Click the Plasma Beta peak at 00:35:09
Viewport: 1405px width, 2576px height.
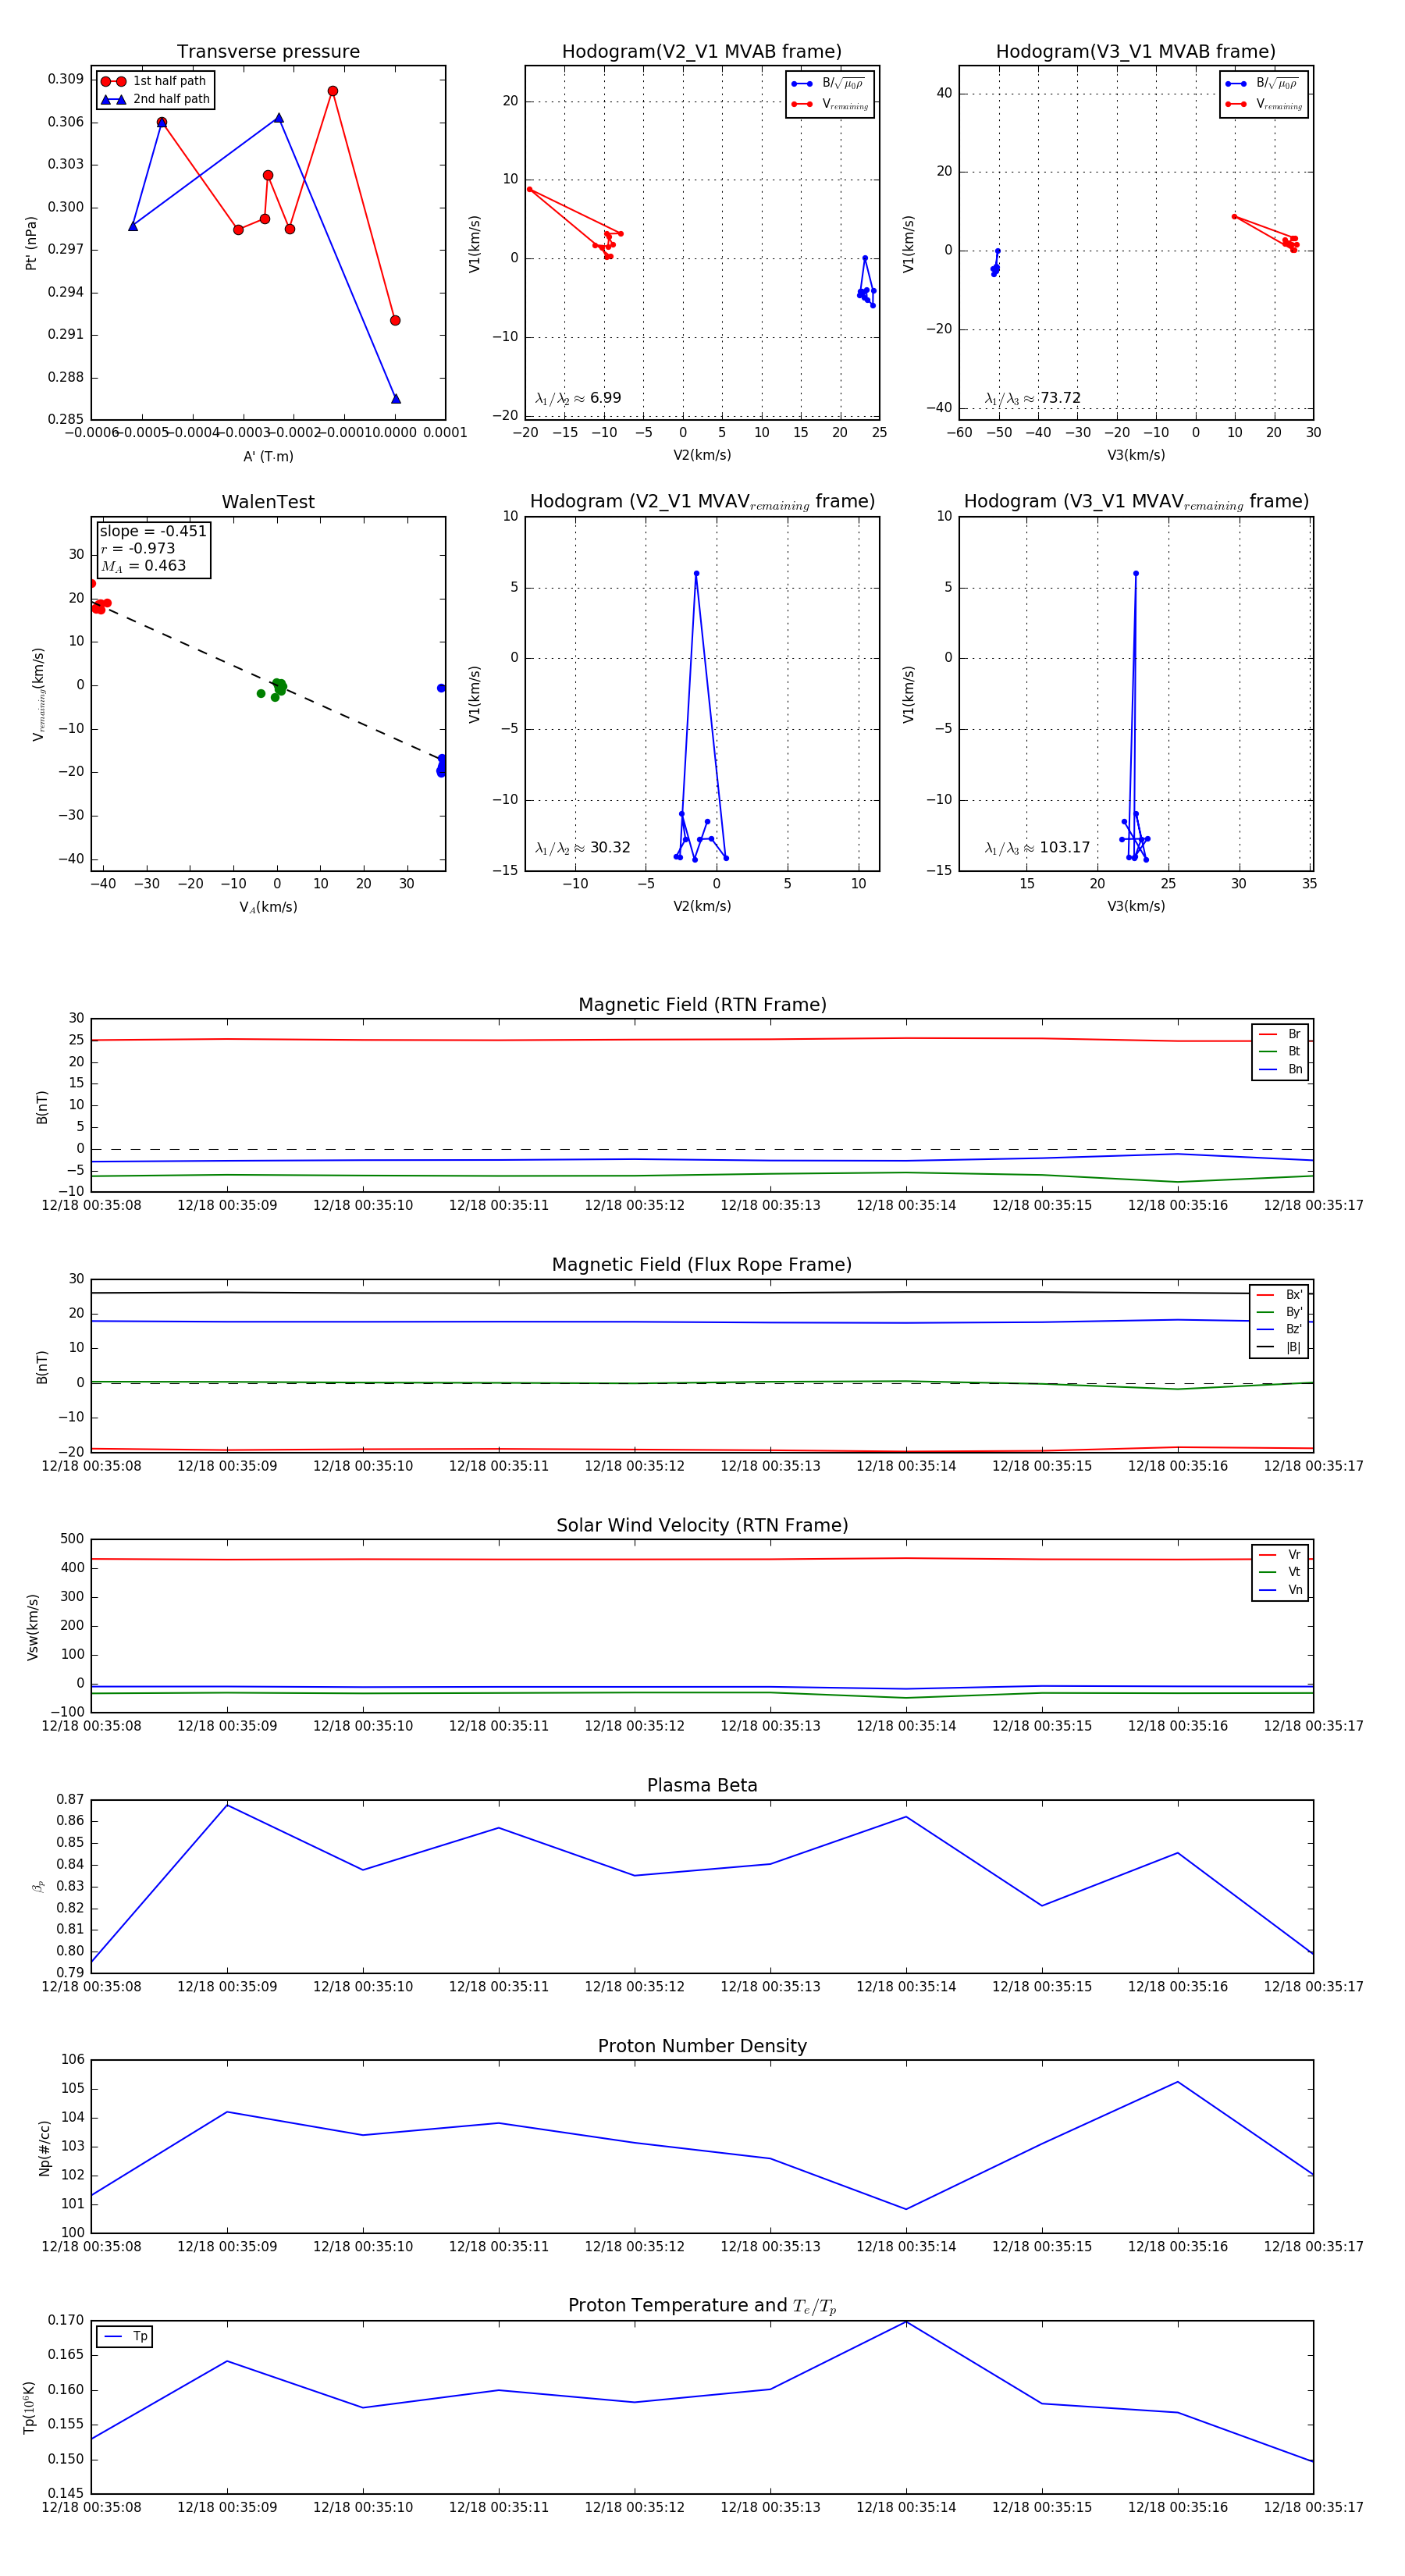227,1805
